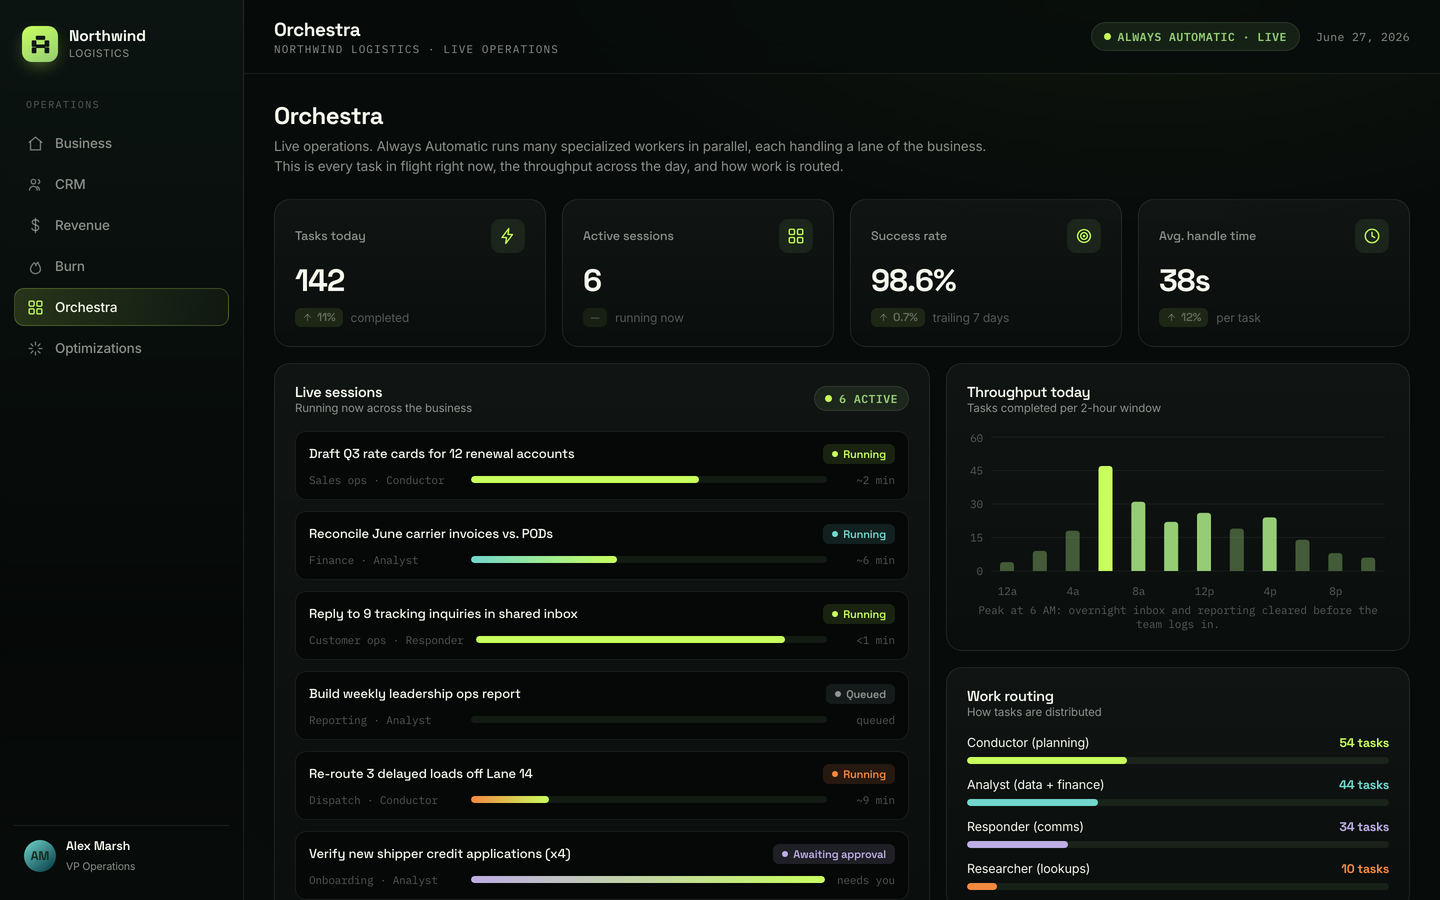The width and height of the screenshot is (1440, 900).
Task: Click the orange Running badge on Re-route loads
Action: pyautogui.click(x=859, y=774)
